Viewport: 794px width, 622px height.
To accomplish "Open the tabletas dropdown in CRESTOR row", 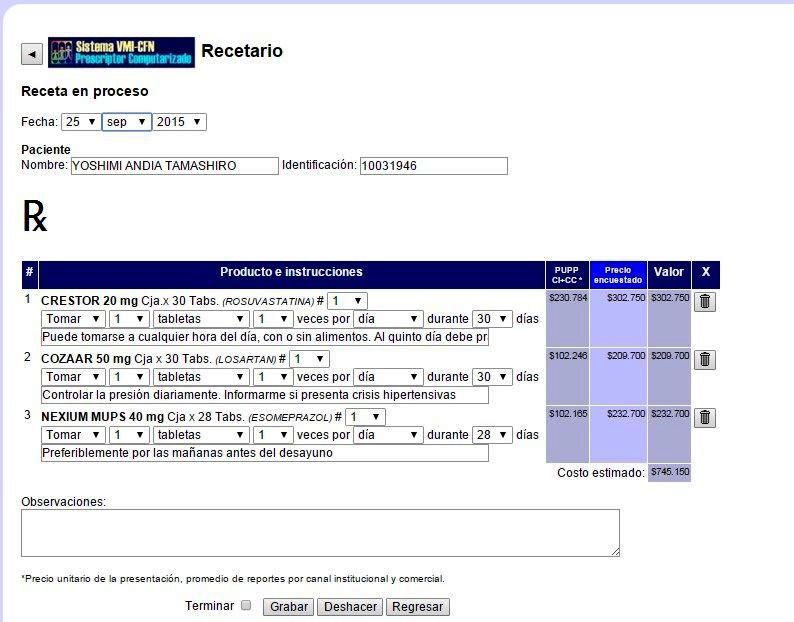I will (201, 319).
